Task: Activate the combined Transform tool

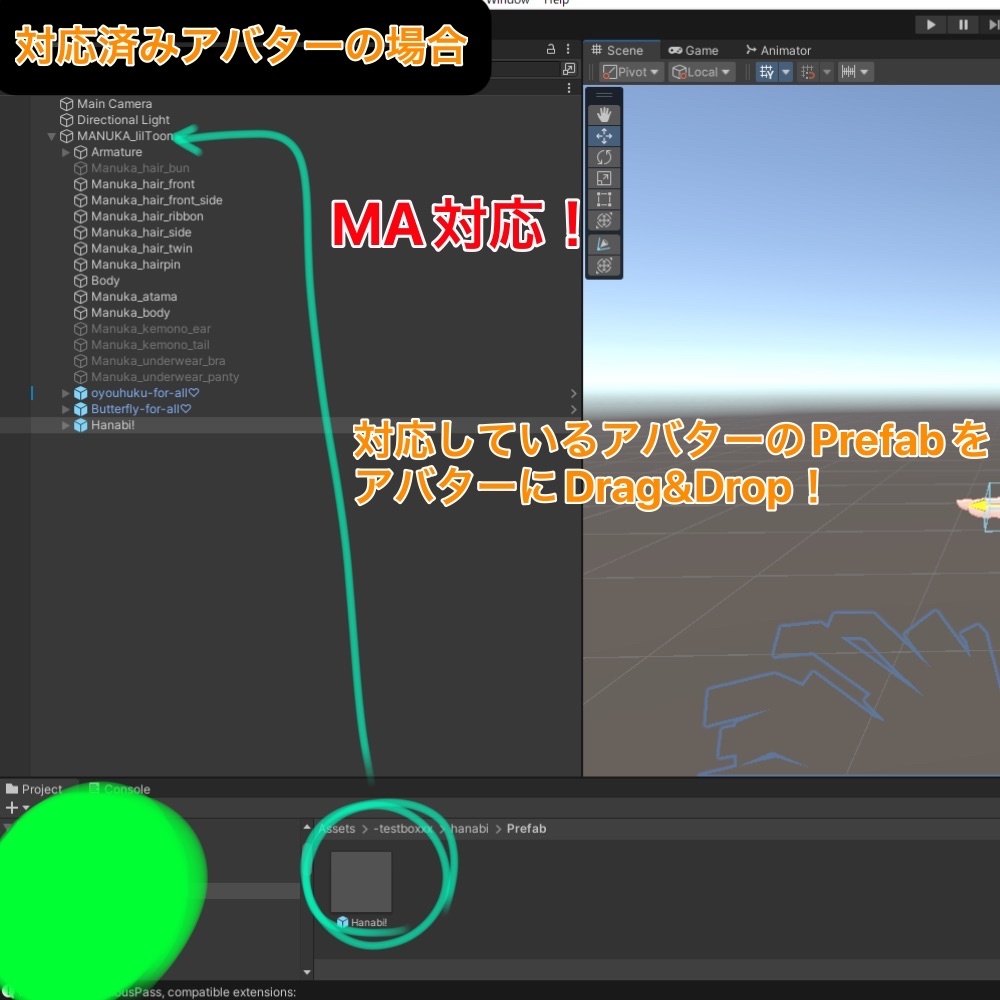Action: (604, 220)
